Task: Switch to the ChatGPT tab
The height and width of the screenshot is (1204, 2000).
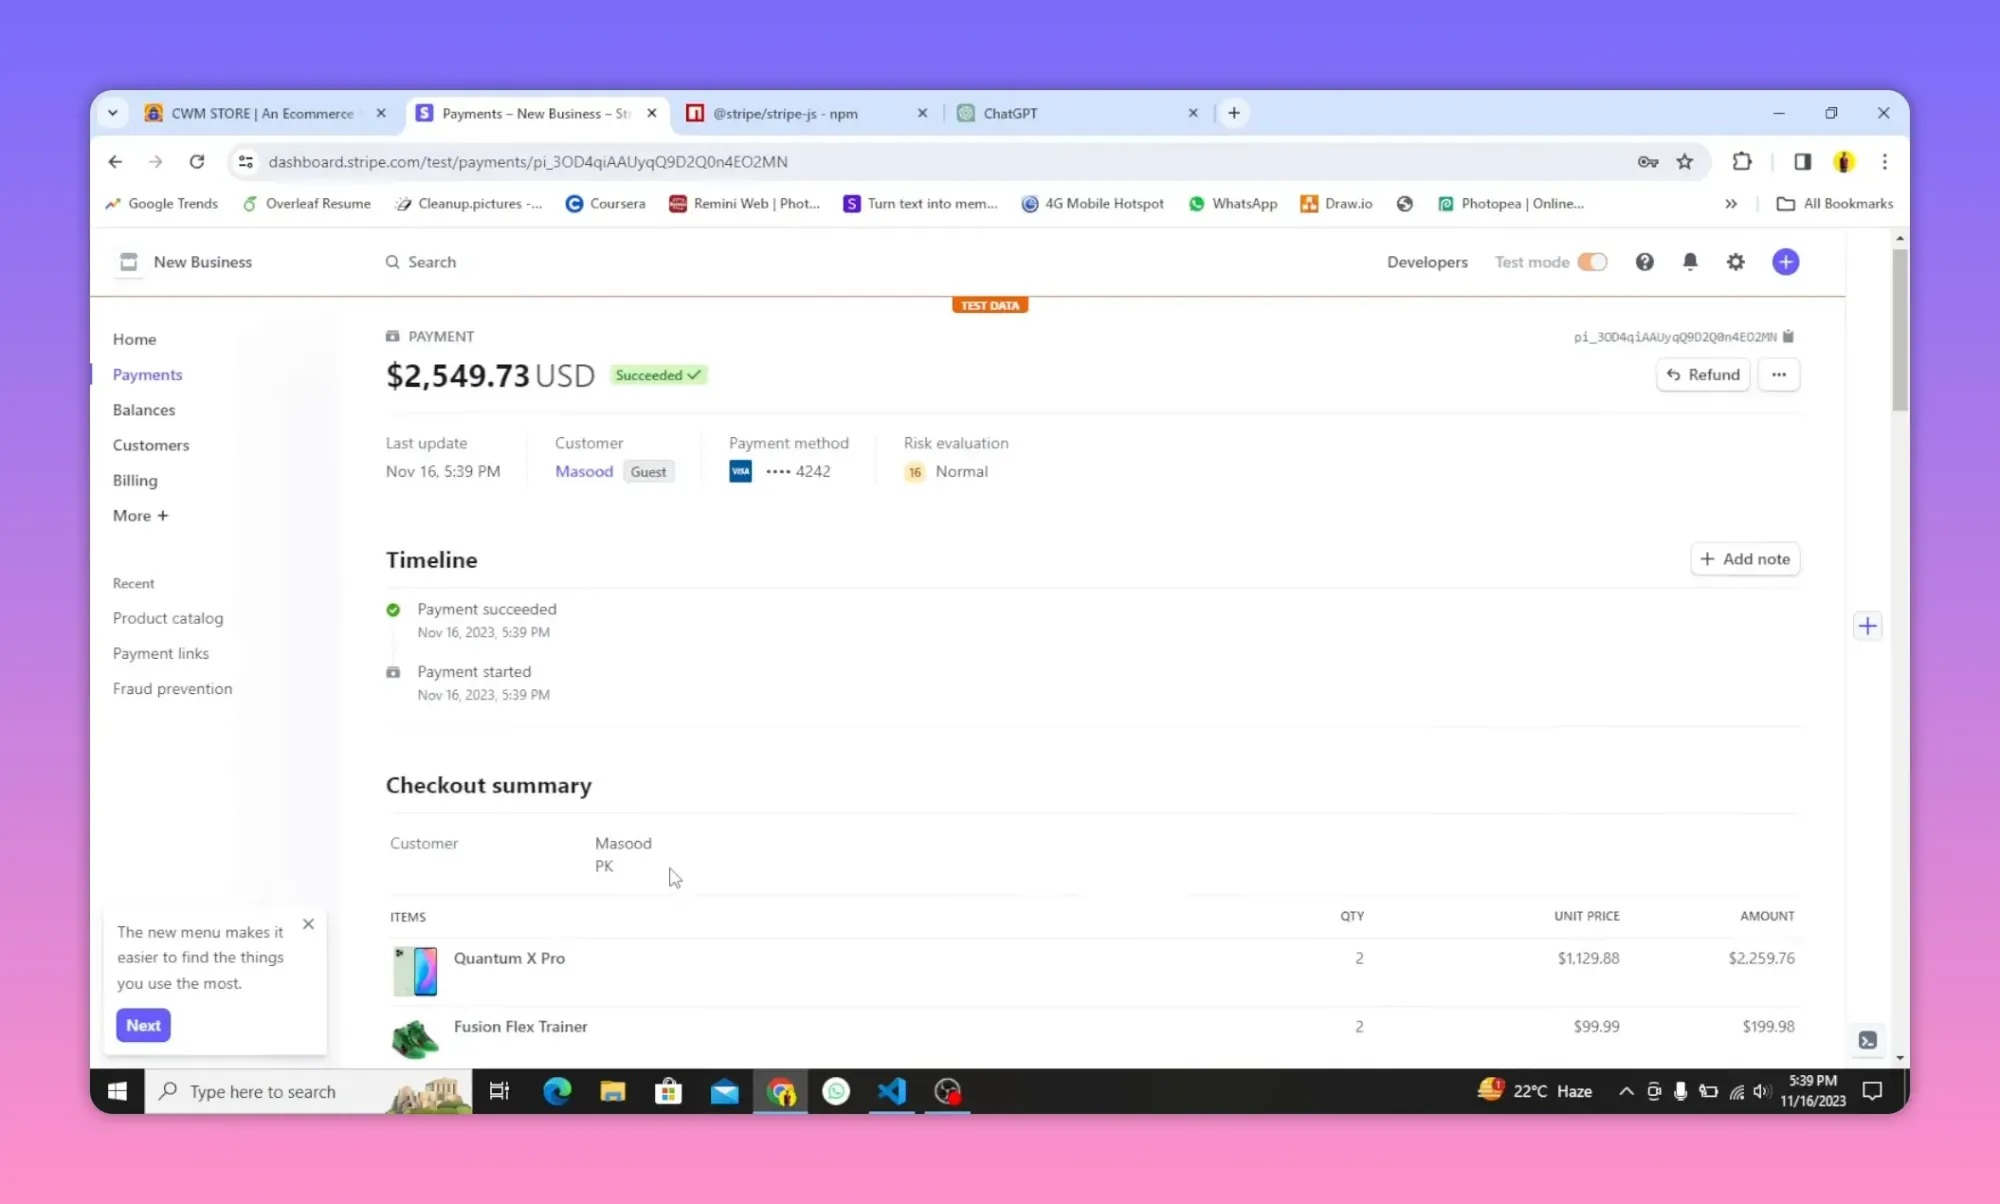Action: pos(1010,113)
